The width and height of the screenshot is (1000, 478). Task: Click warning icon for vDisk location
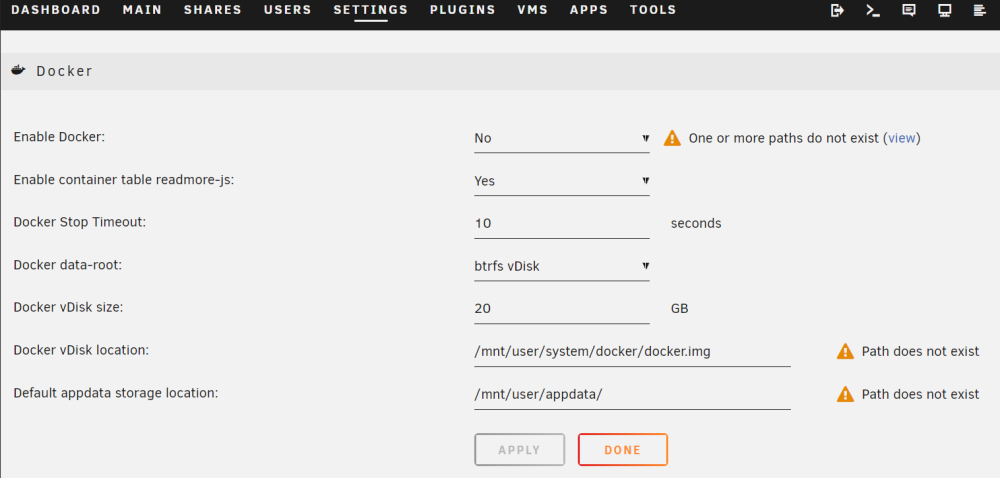point(845,351)
